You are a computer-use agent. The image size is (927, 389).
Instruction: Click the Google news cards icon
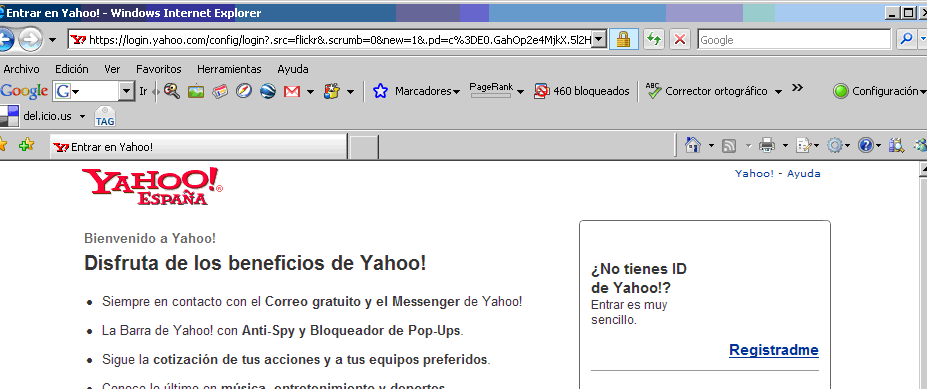(220, 92)
